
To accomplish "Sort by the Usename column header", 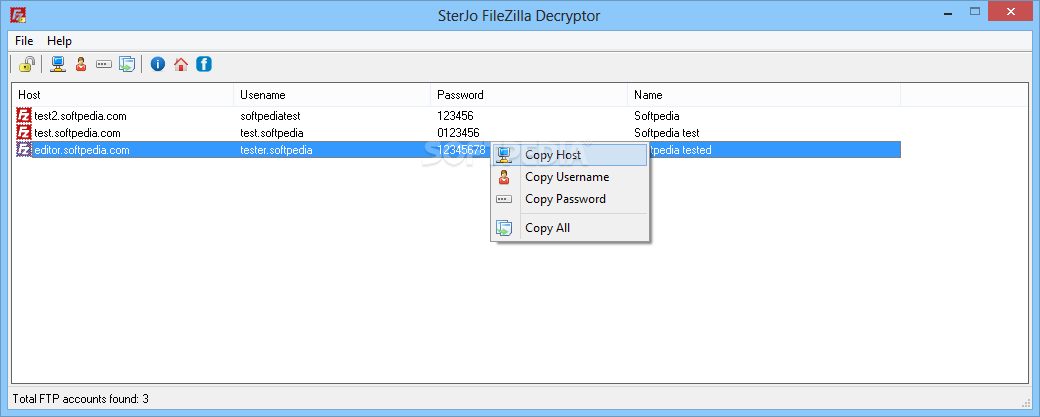I will pyautogui.click(x=332, y=95).
